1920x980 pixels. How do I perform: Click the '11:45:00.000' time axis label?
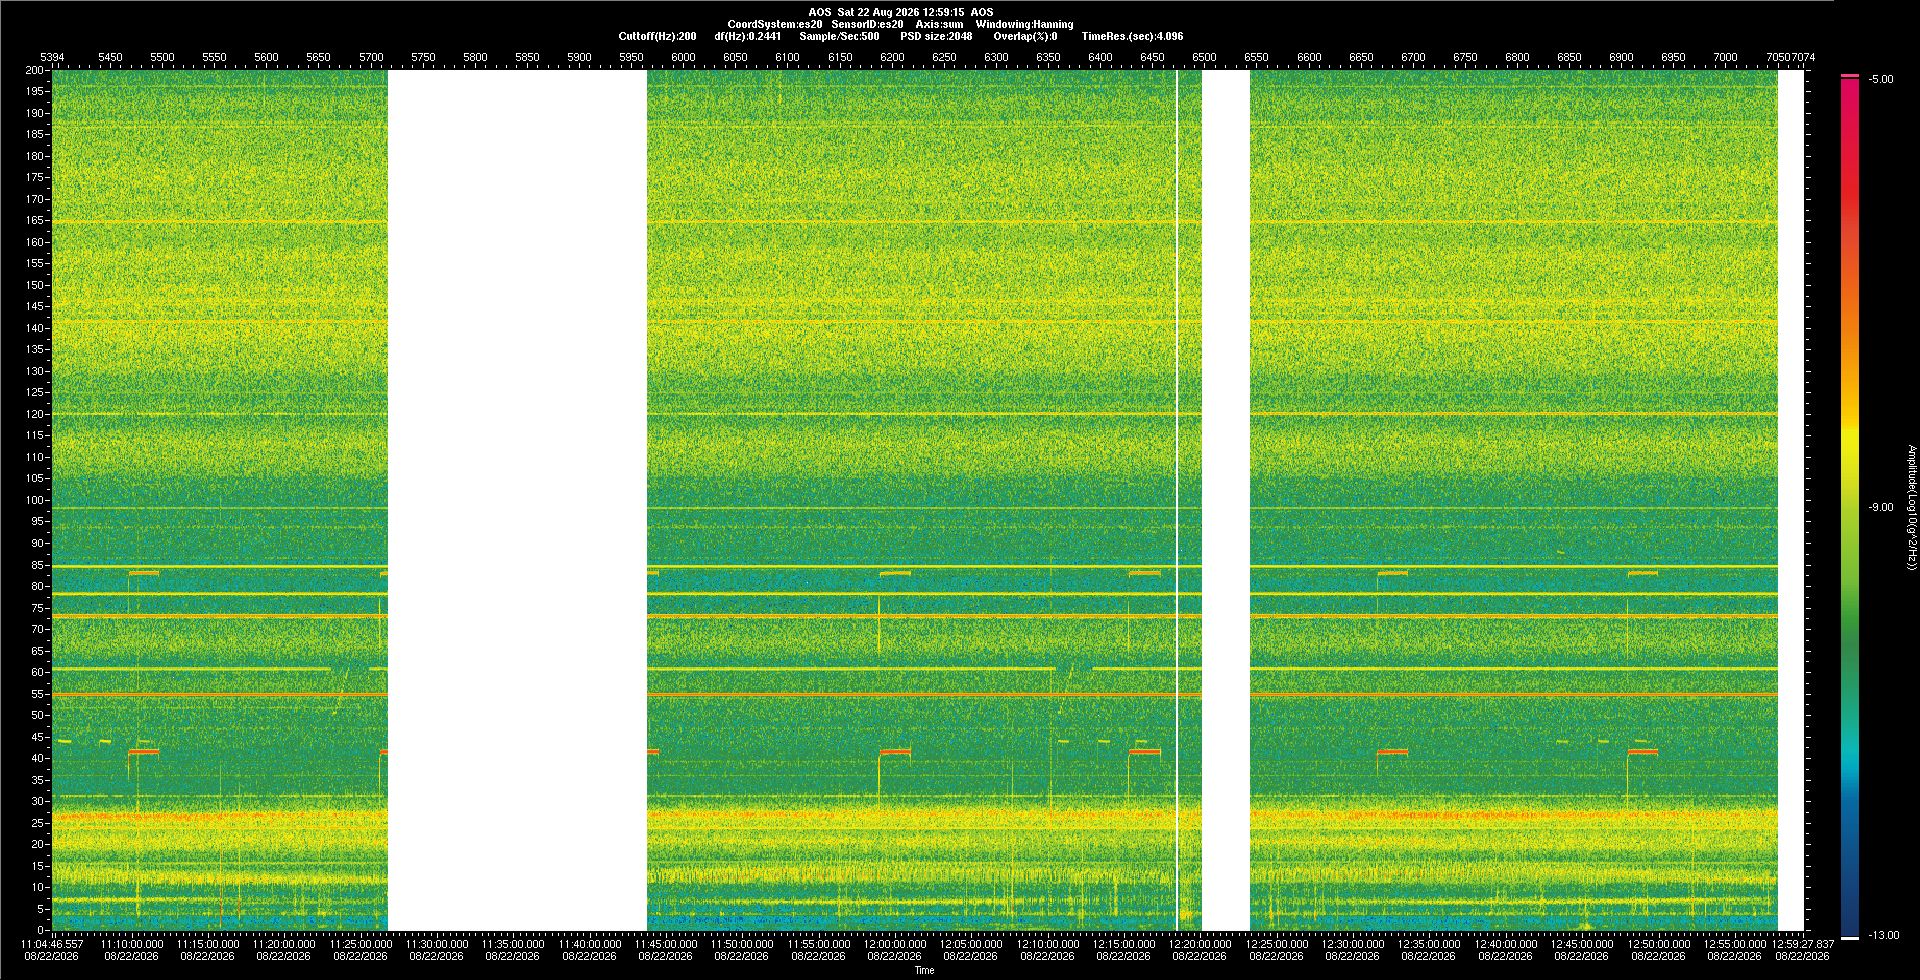[666, 944]
